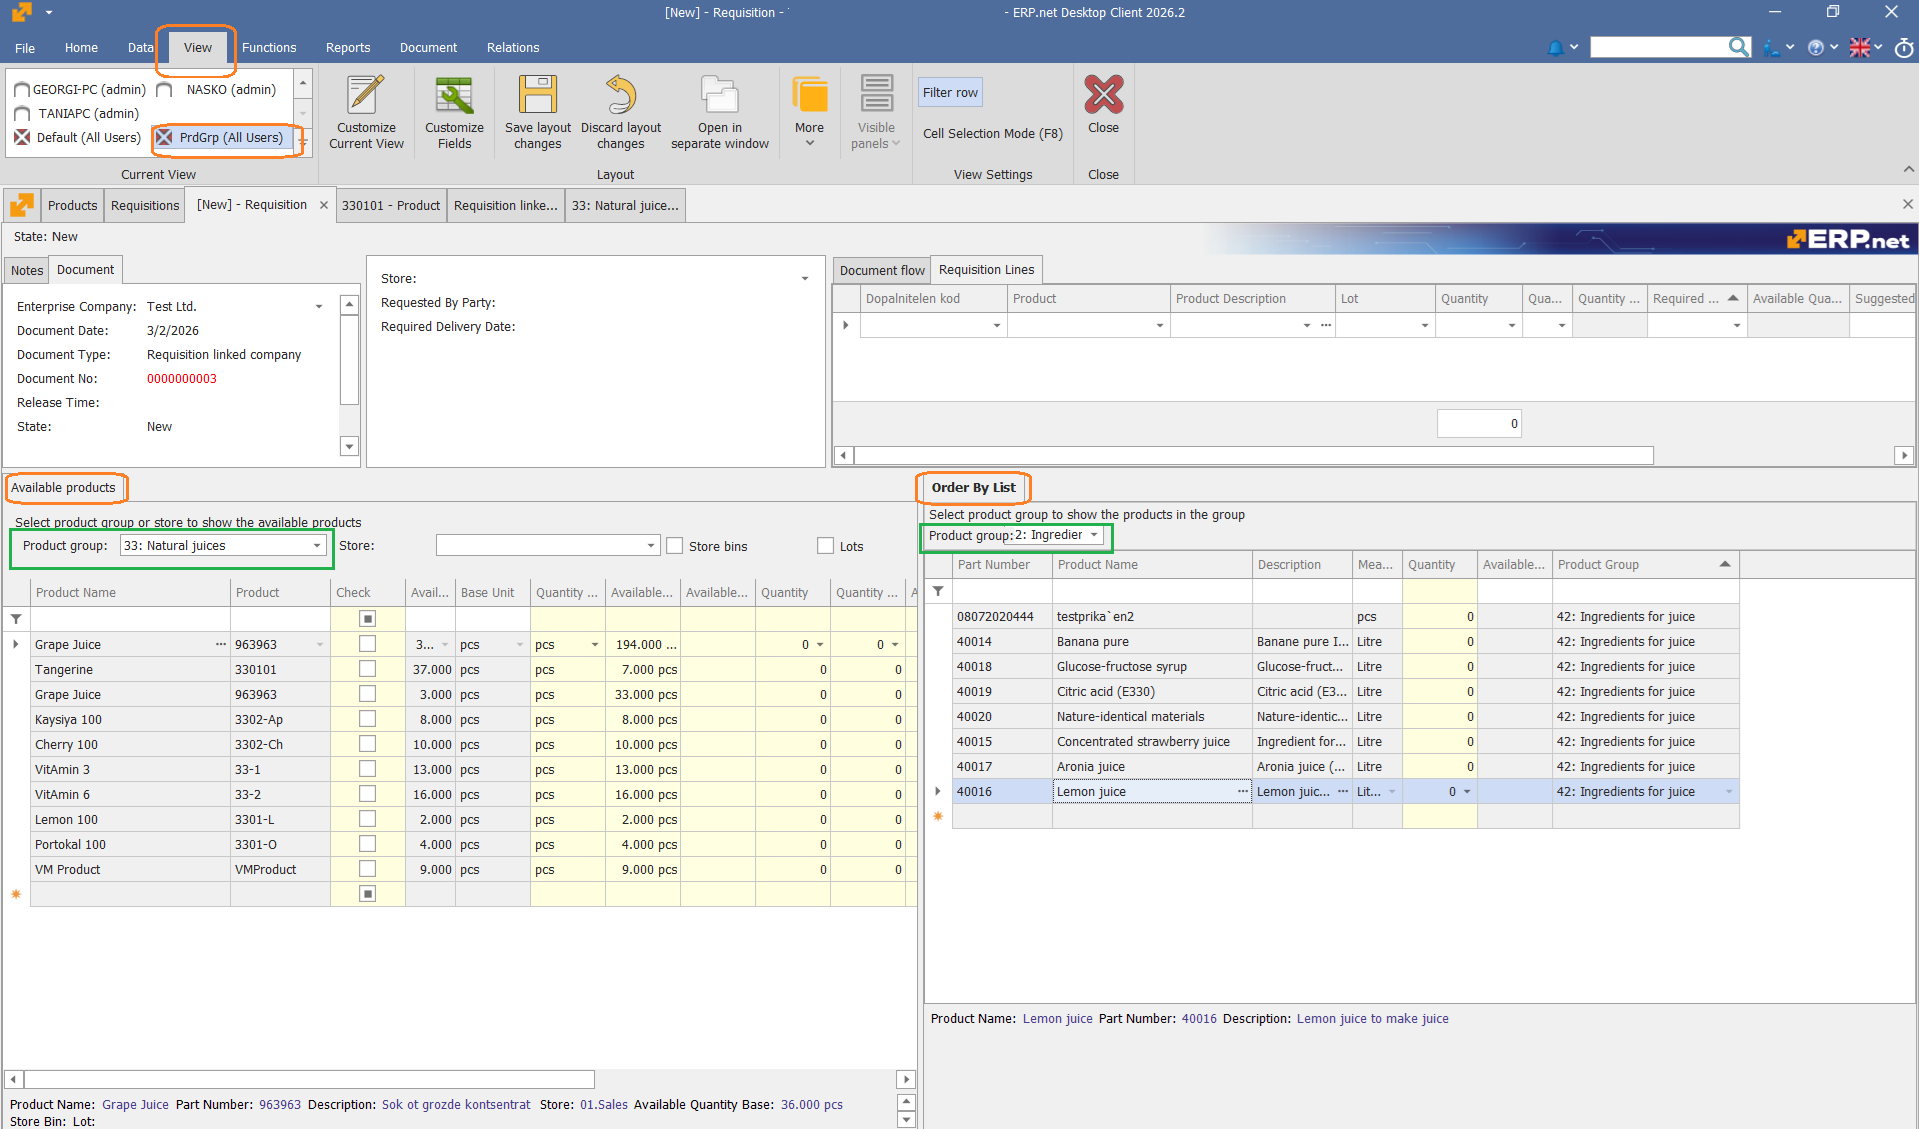1919x1129 pixels.
Task: Open the Functions ribbon tab
Action: point(269,48)
